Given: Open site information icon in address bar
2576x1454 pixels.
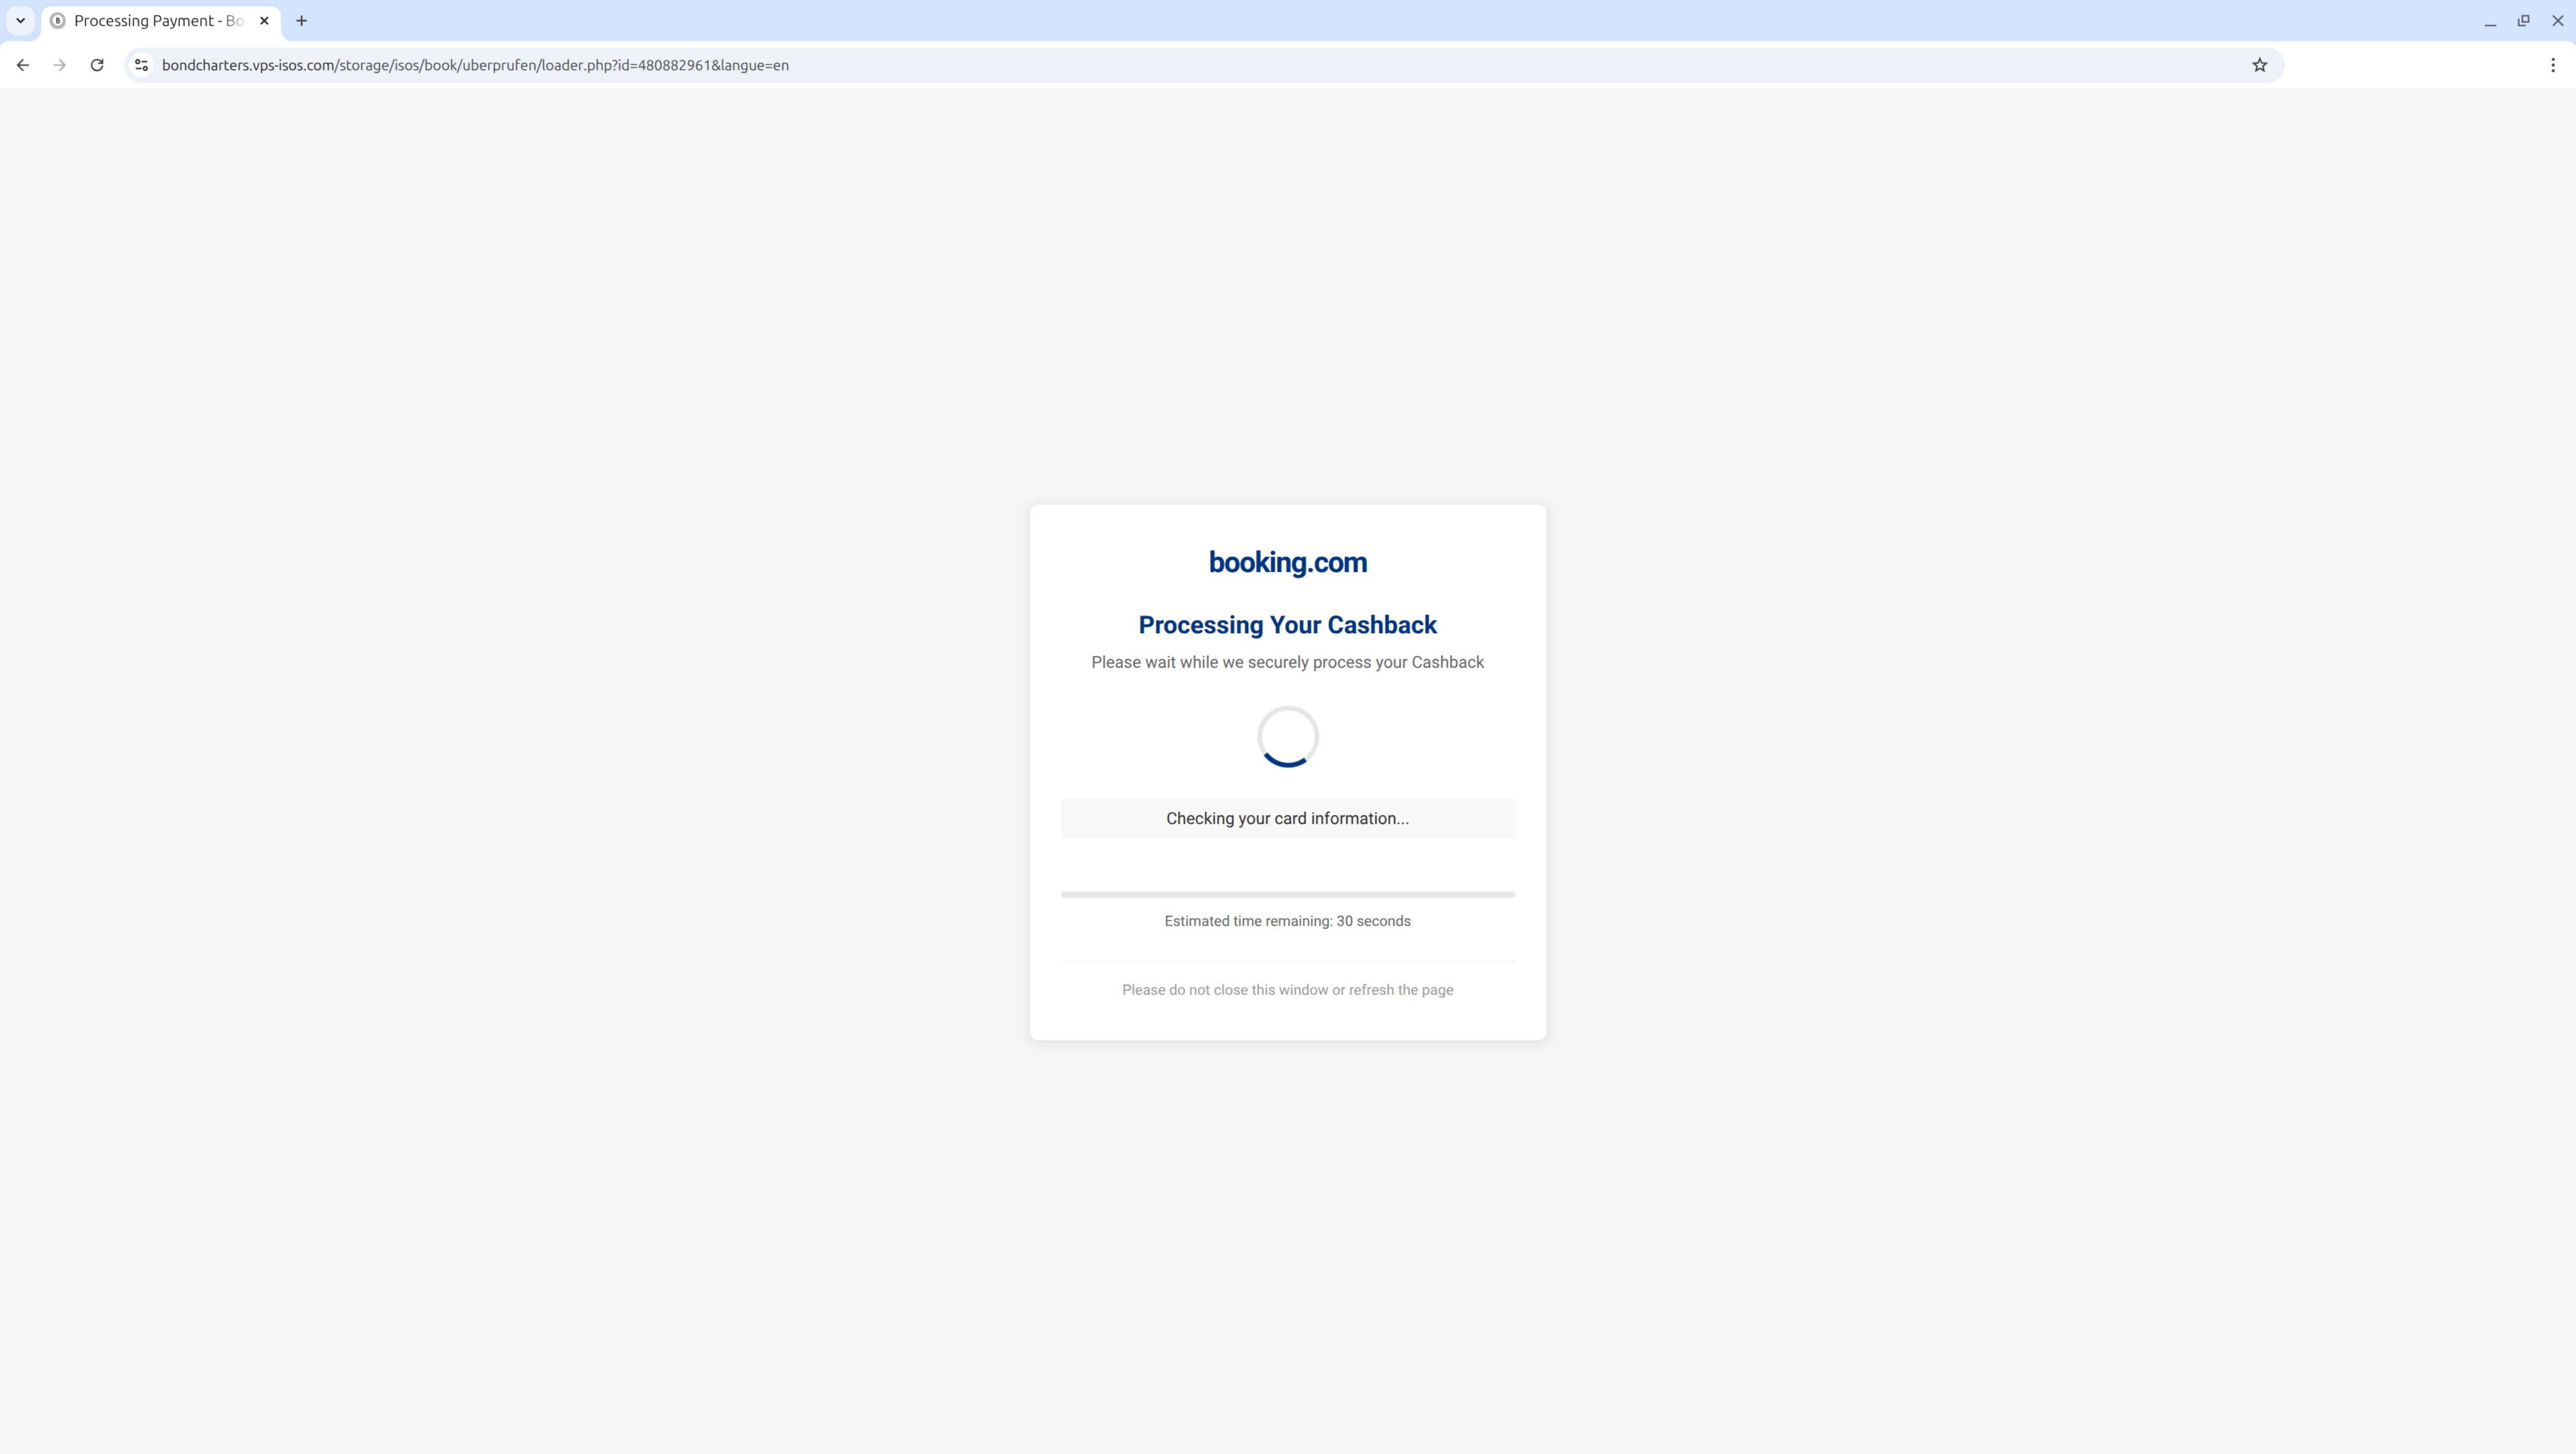Looking at the screenshot, I should [x=141, y=65].
